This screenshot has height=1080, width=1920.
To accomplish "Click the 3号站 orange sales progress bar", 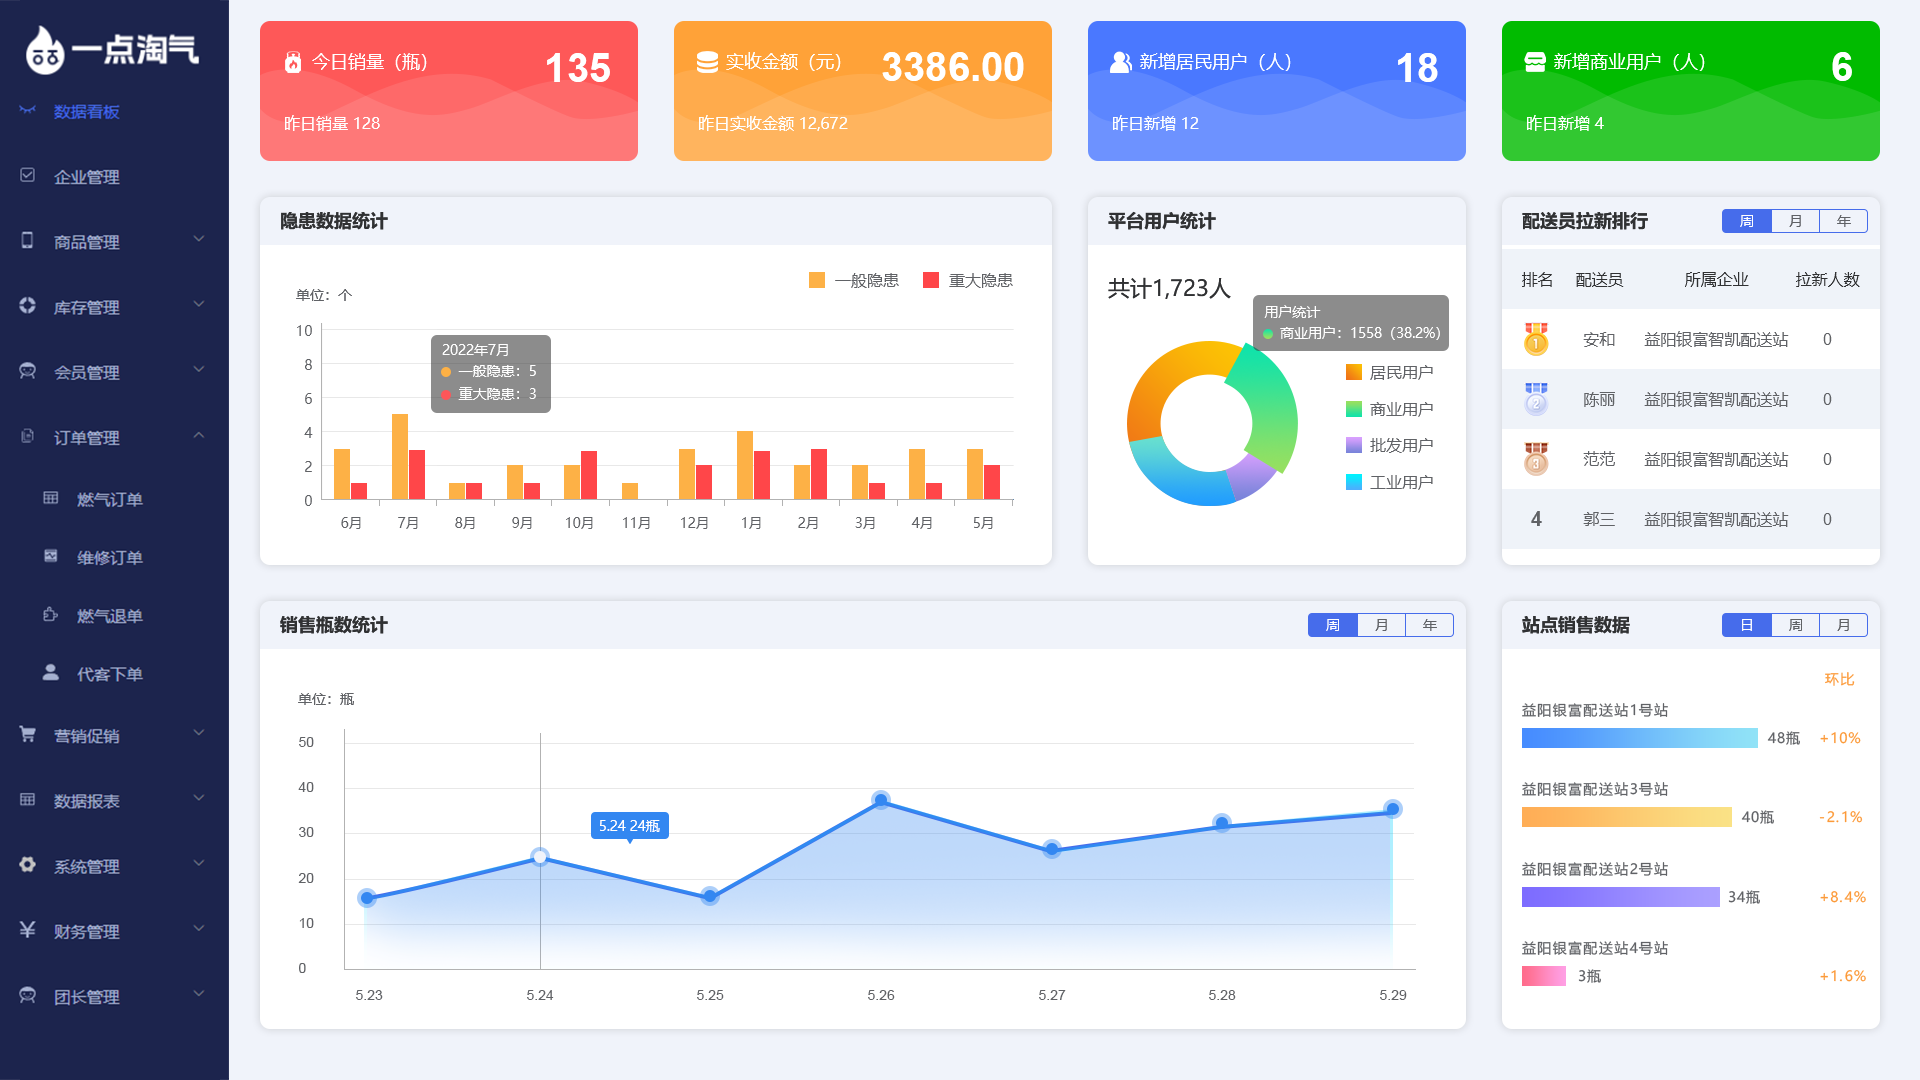I will point(1626,817).
